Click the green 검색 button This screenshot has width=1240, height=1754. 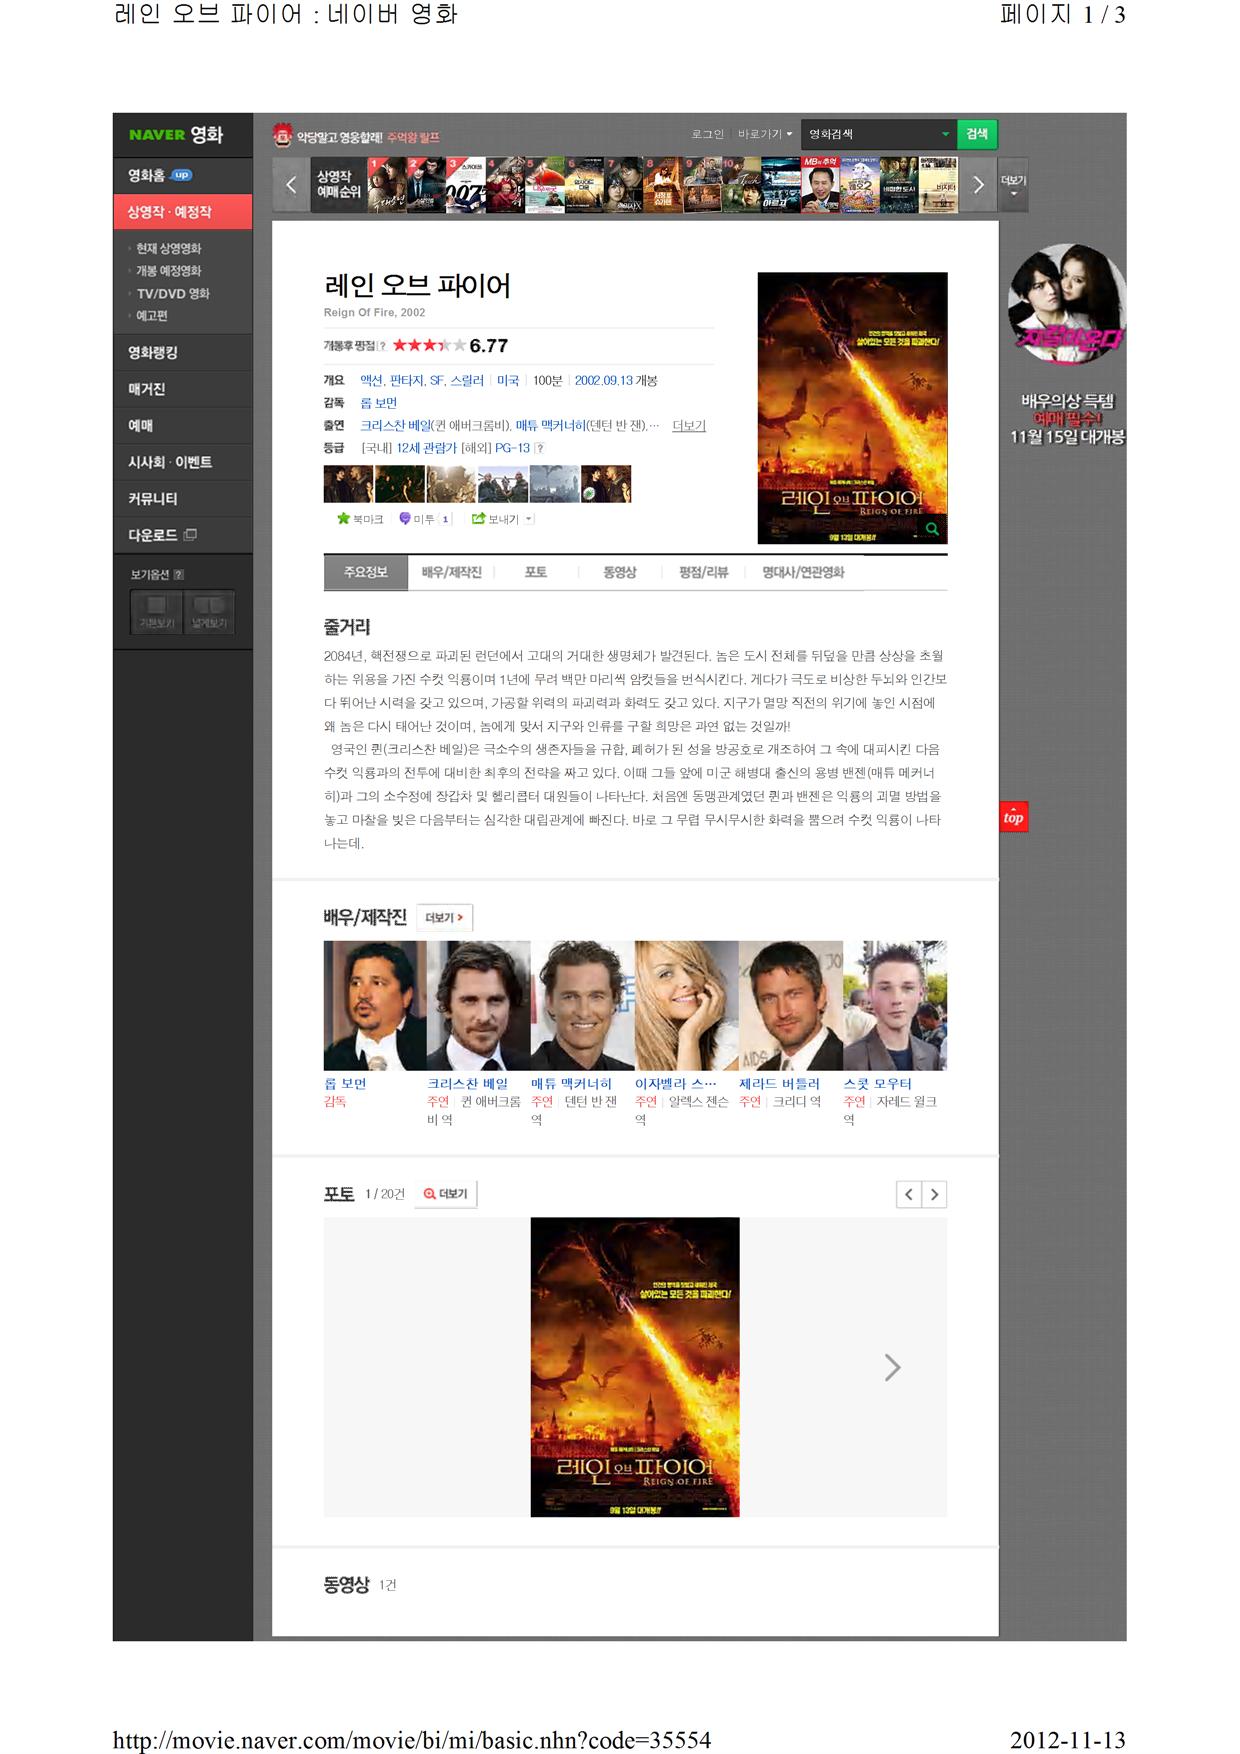[x=977, y=134]
